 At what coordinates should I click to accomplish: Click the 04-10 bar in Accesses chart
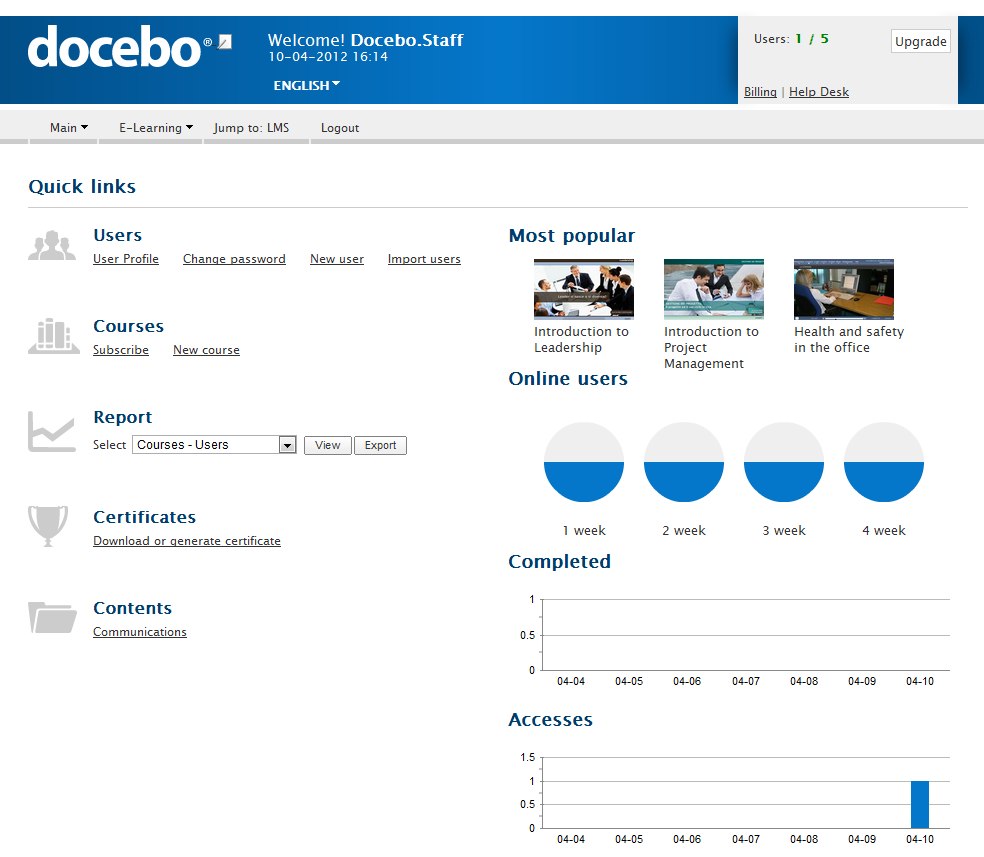[919, 804]
